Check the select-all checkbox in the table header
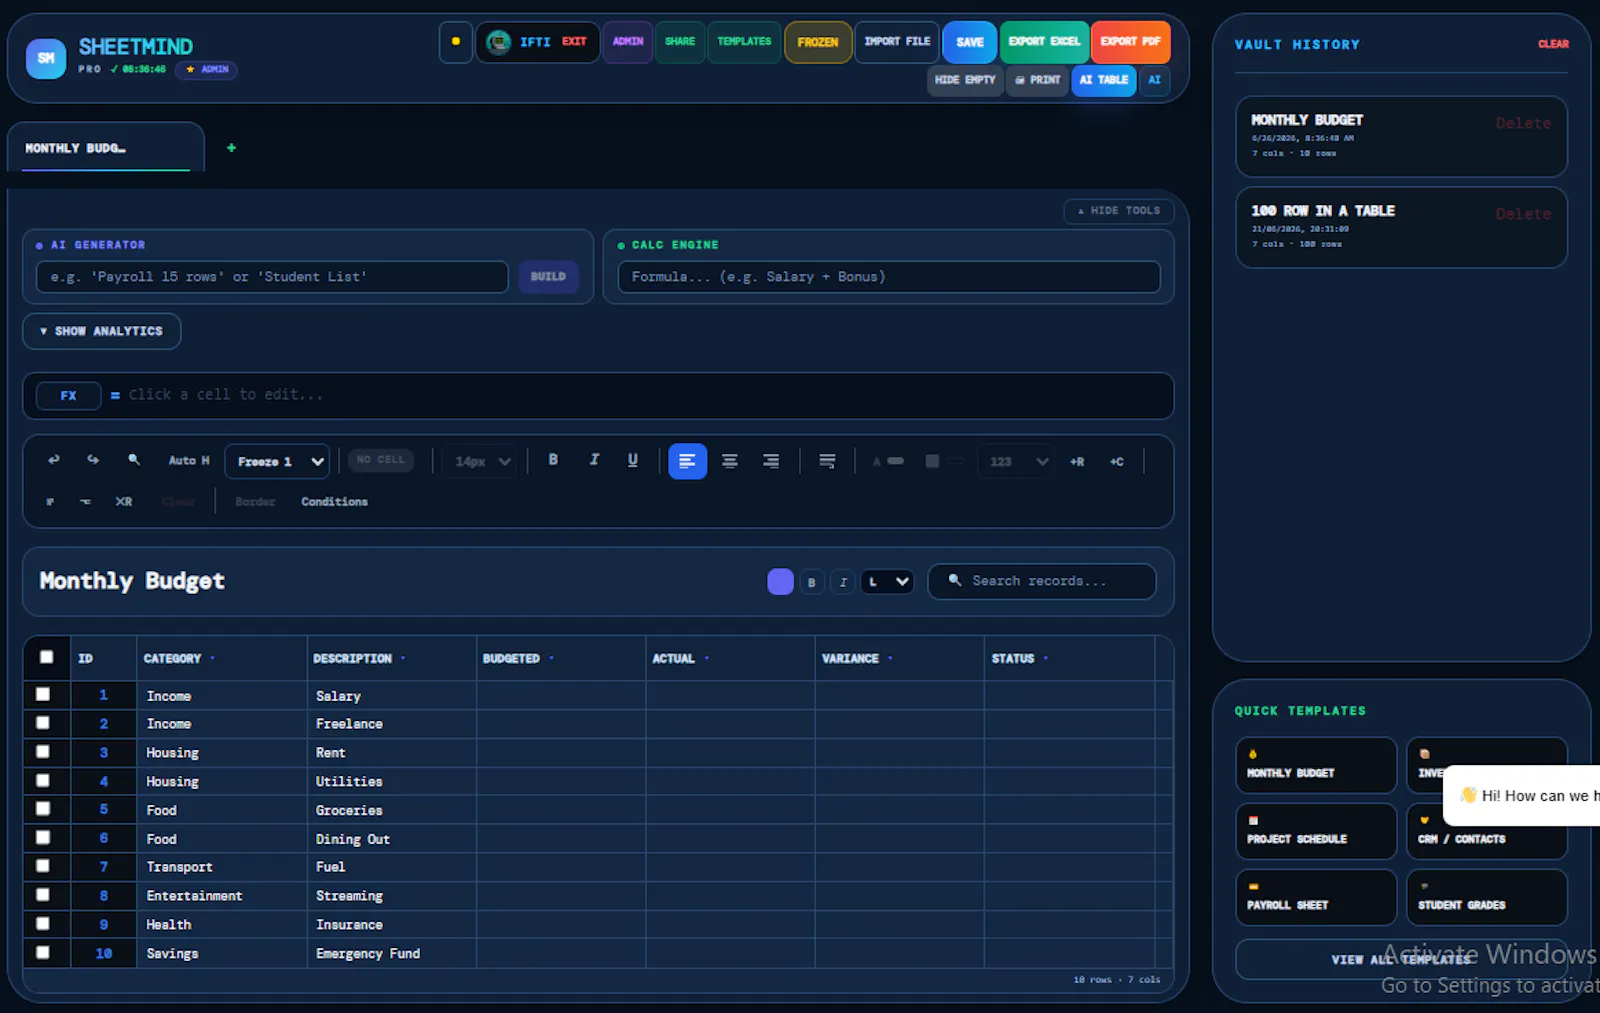The width and height of the screenshot is (1600, 1013). click(x=46, y=657)
